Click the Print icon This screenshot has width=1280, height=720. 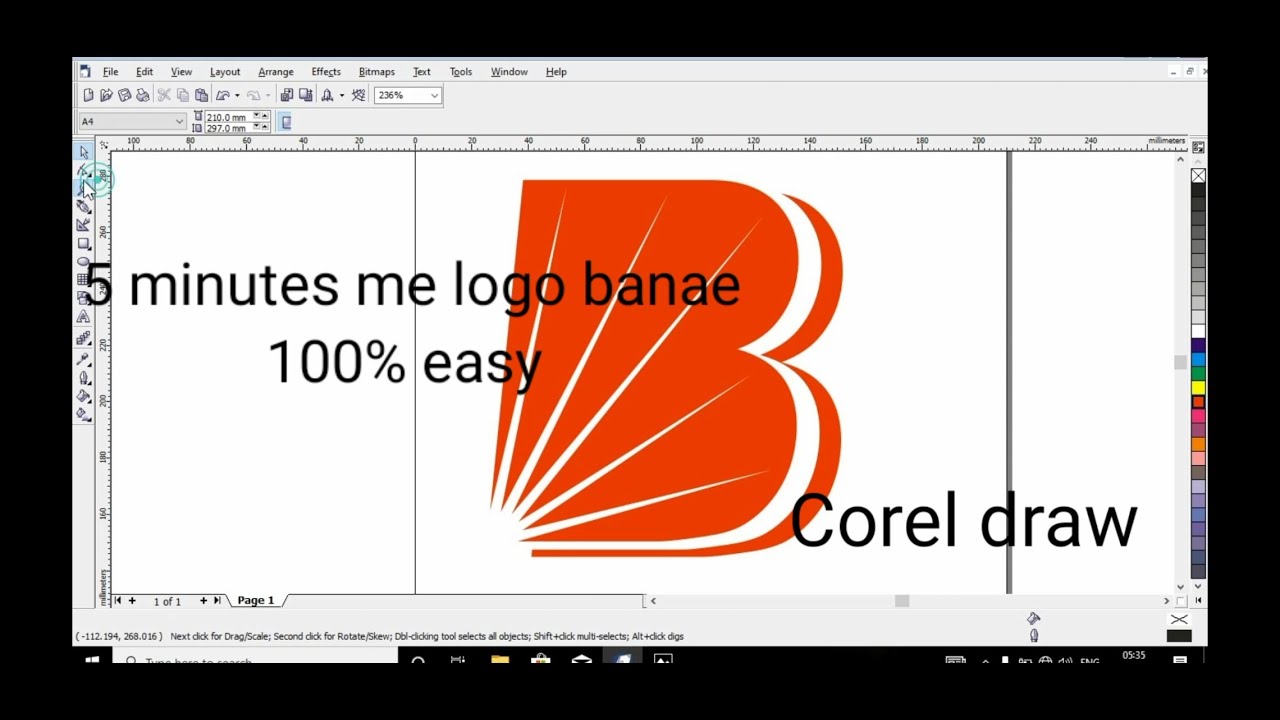click(x=143, y=95)
